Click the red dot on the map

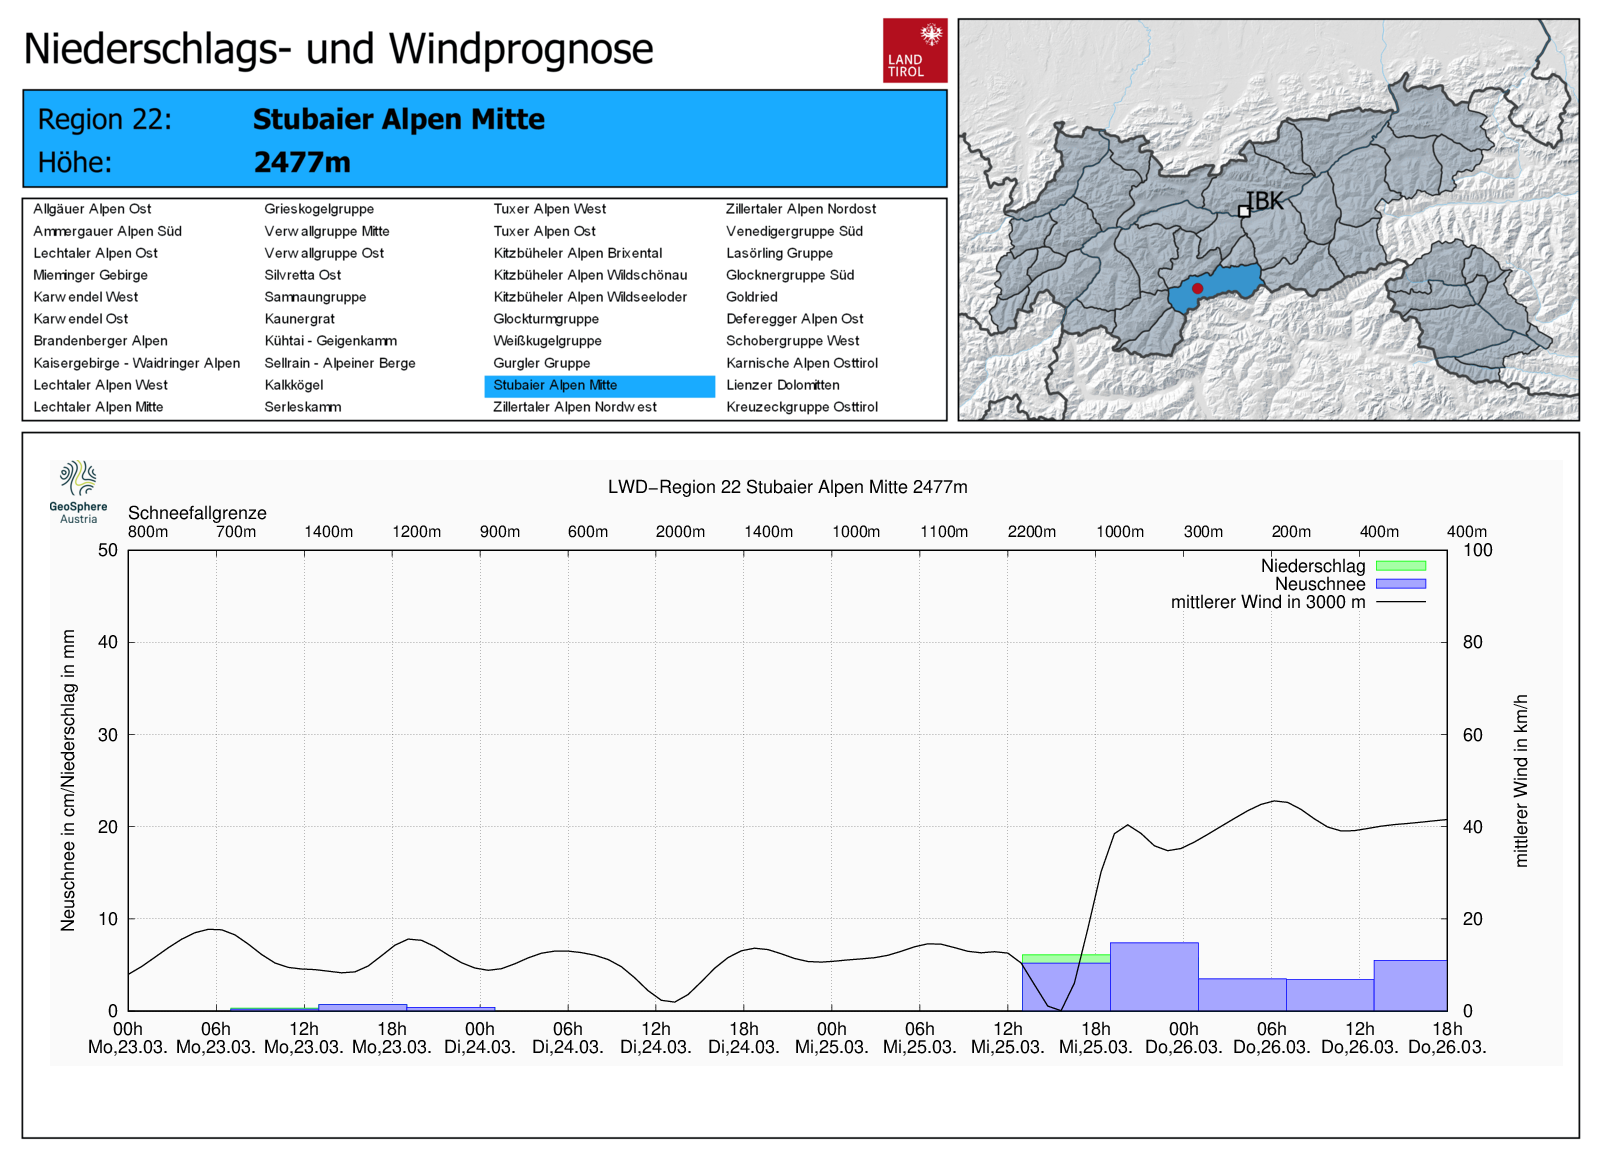click(x=1197, y=288)
